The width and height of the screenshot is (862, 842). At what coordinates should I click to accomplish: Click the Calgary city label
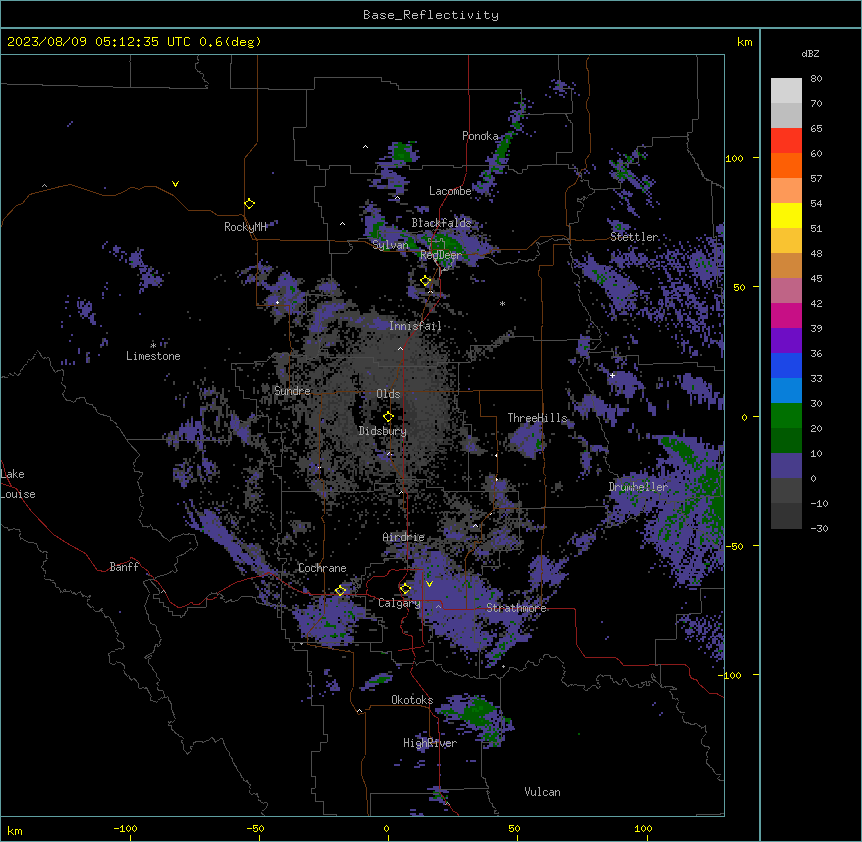(399, 603)
